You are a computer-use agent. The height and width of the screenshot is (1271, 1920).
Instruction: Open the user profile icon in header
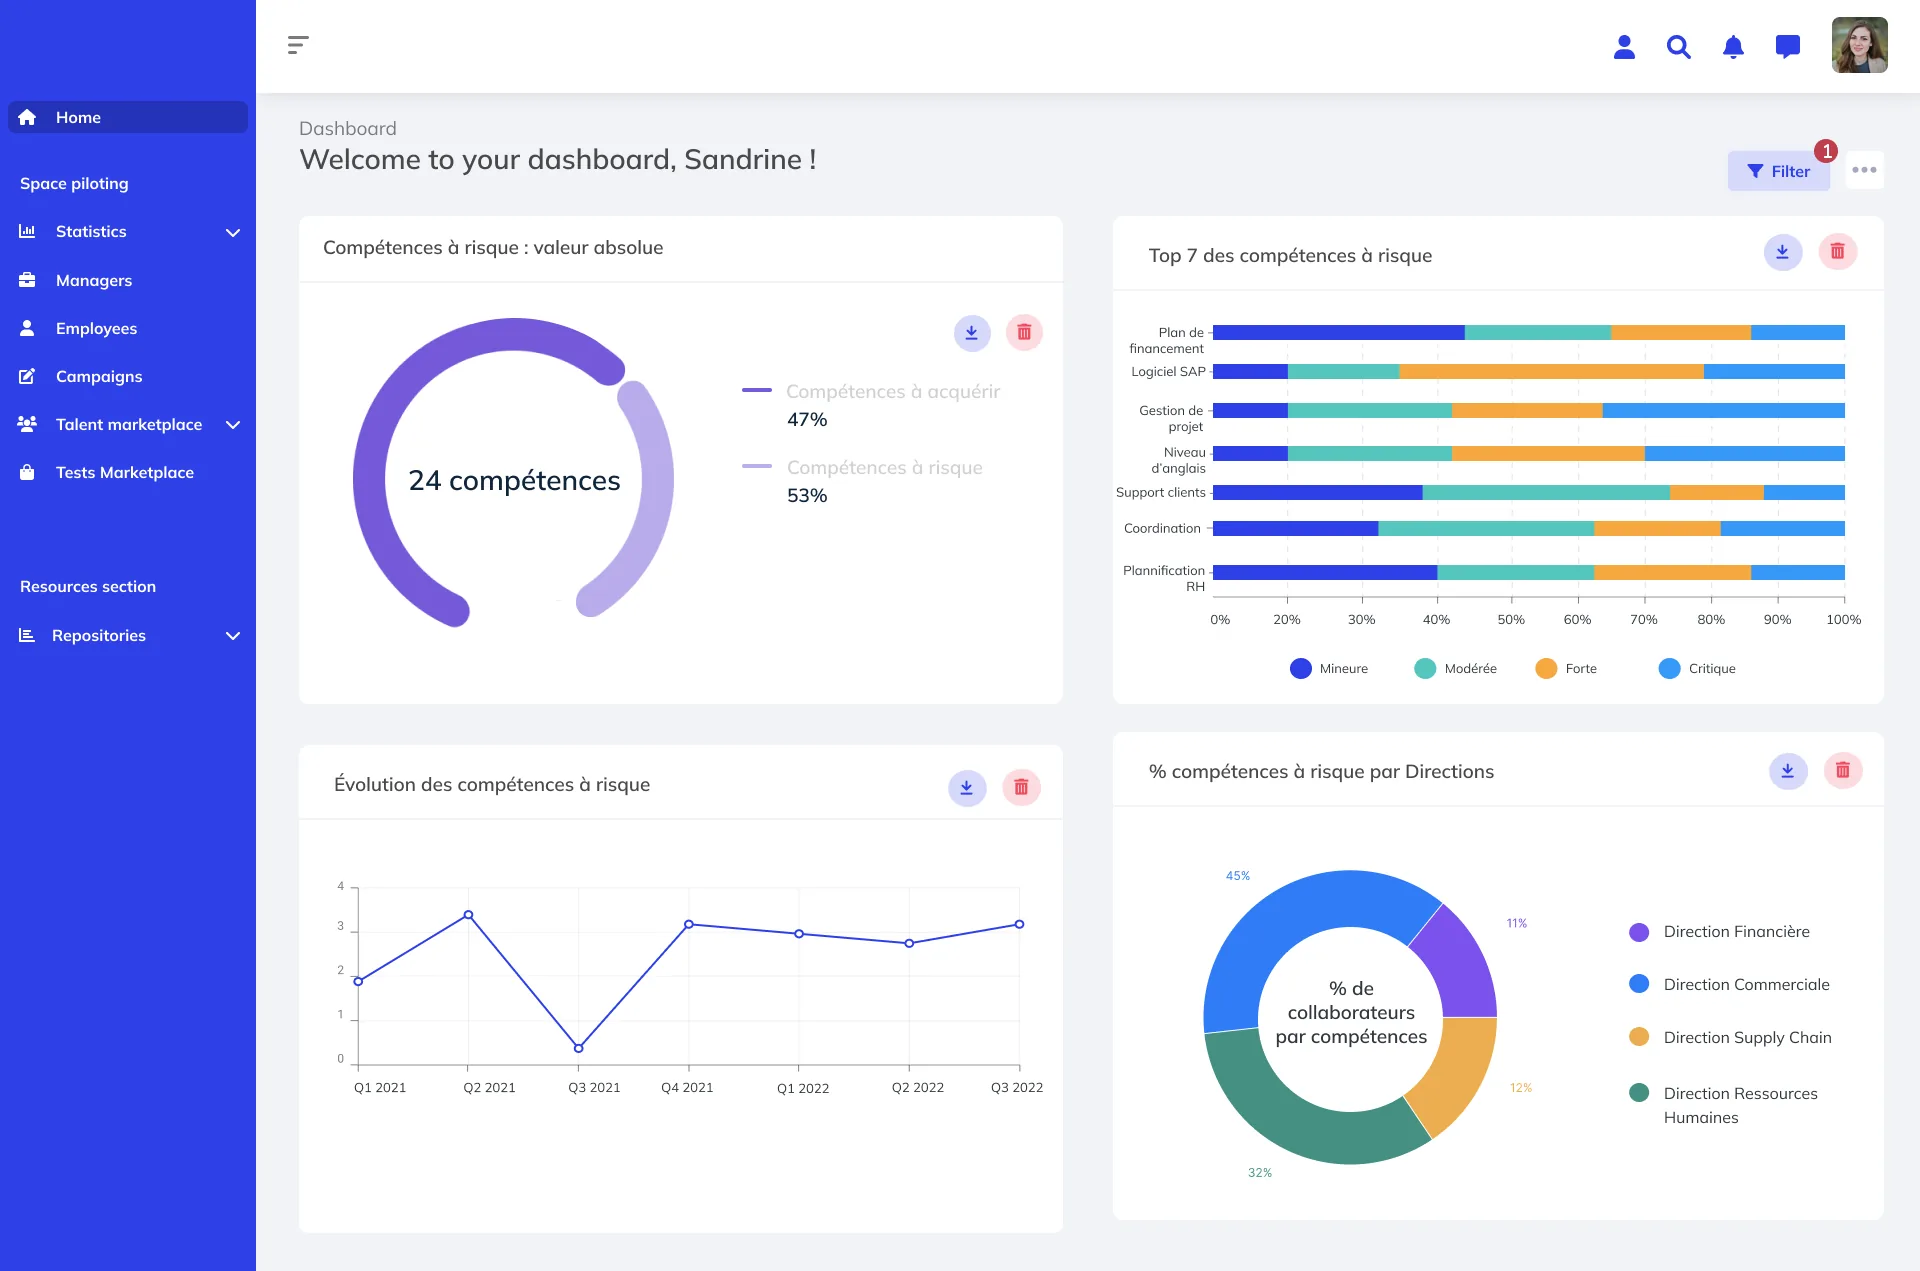1624,47
